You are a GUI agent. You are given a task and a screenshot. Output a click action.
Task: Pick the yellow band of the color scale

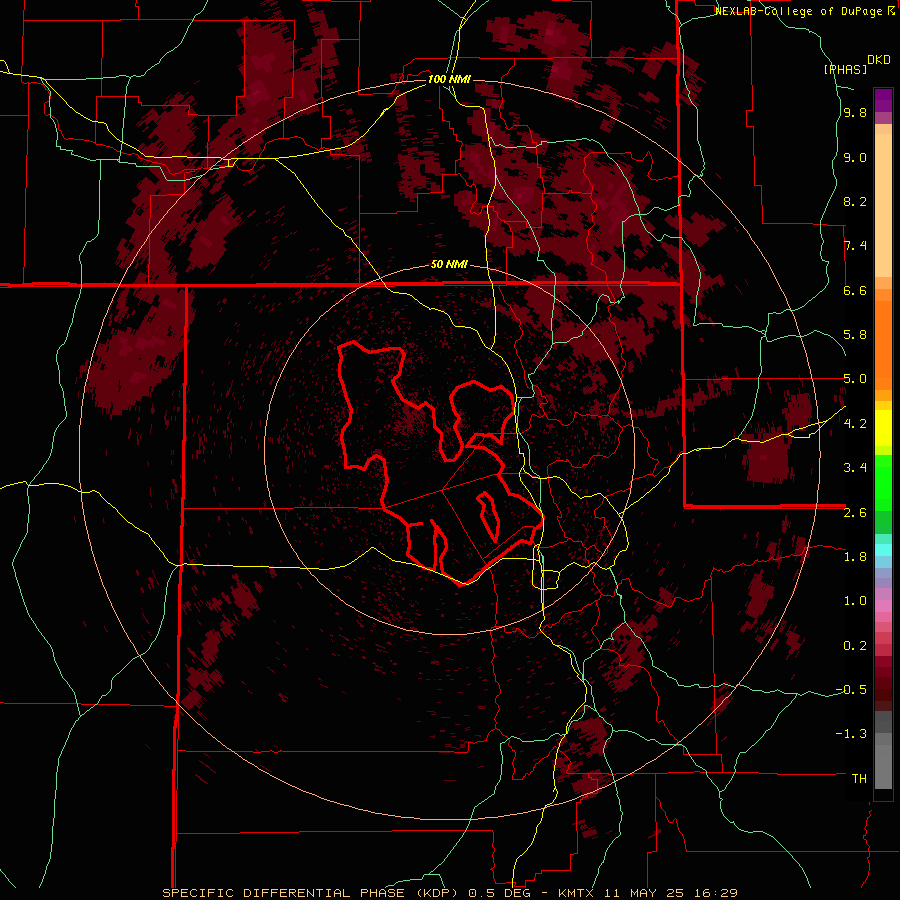[883, 428]
